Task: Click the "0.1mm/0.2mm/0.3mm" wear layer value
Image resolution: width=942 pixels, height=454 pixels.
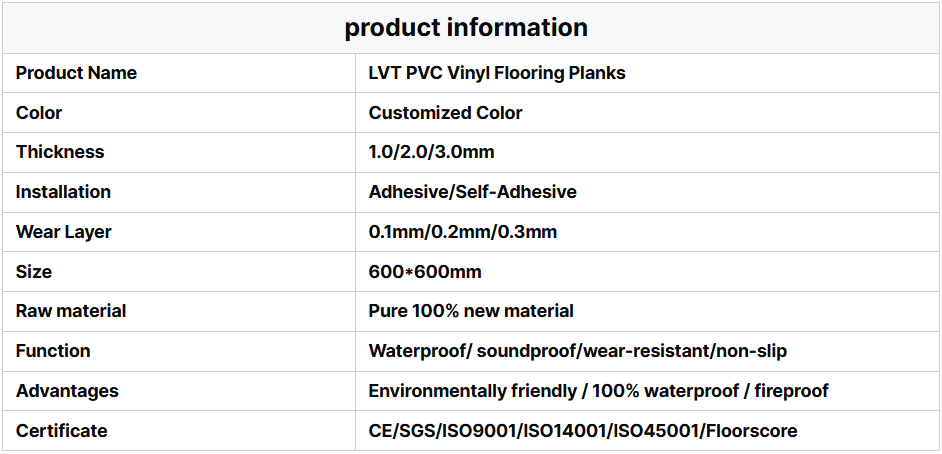Action: (462, 232)
